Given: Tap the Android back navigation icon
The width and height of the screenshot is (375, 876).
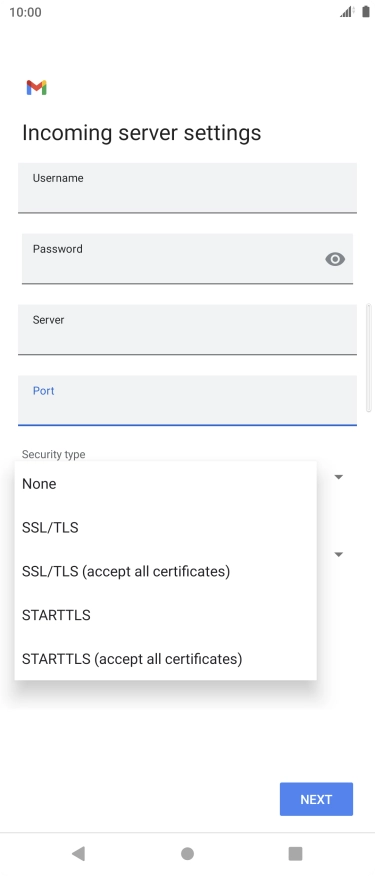Looking at the screenshot, I should [x=78, y=853].
